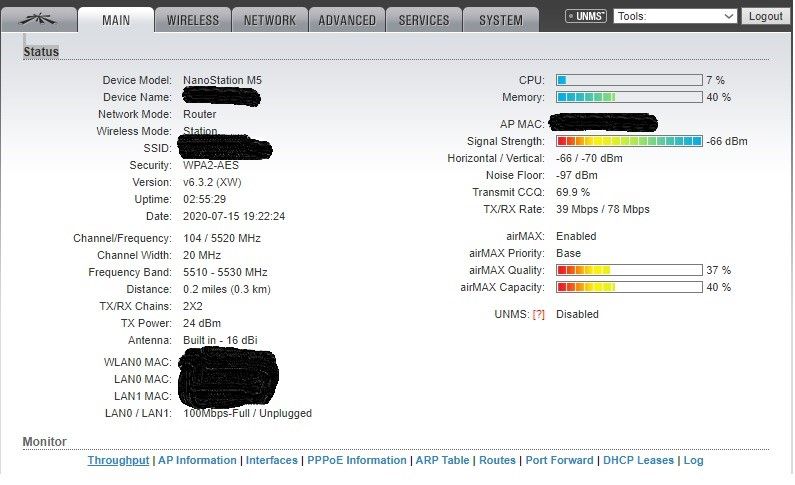
Task: Select the 'NanoStation M5' device model text
Action: point(223,80)
